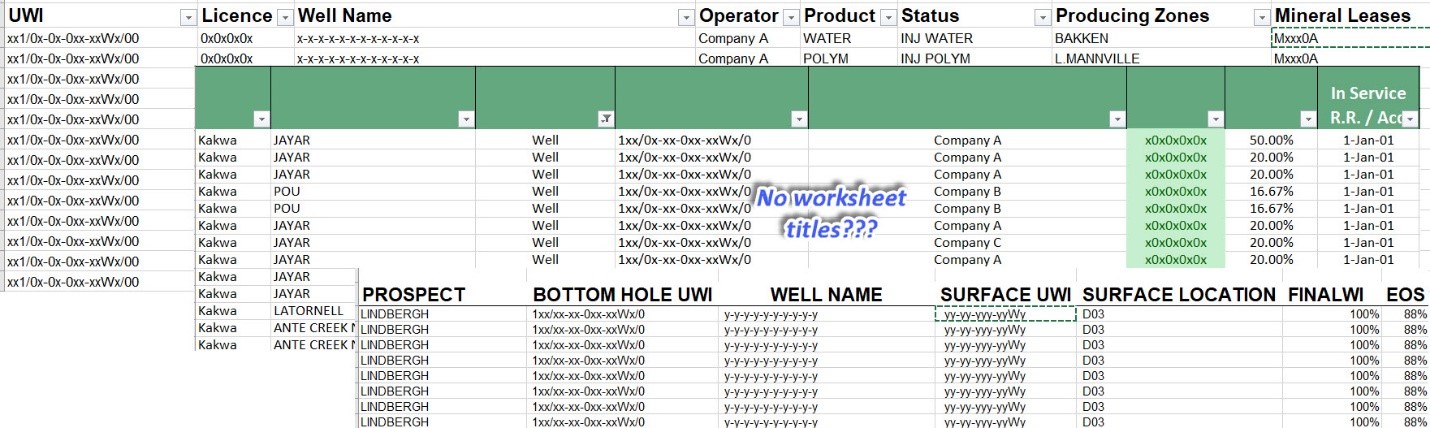This screenshot has width=1430, height=428.
Task: Open green header dropdown above the Kakwa column
Action: (261, 119)
